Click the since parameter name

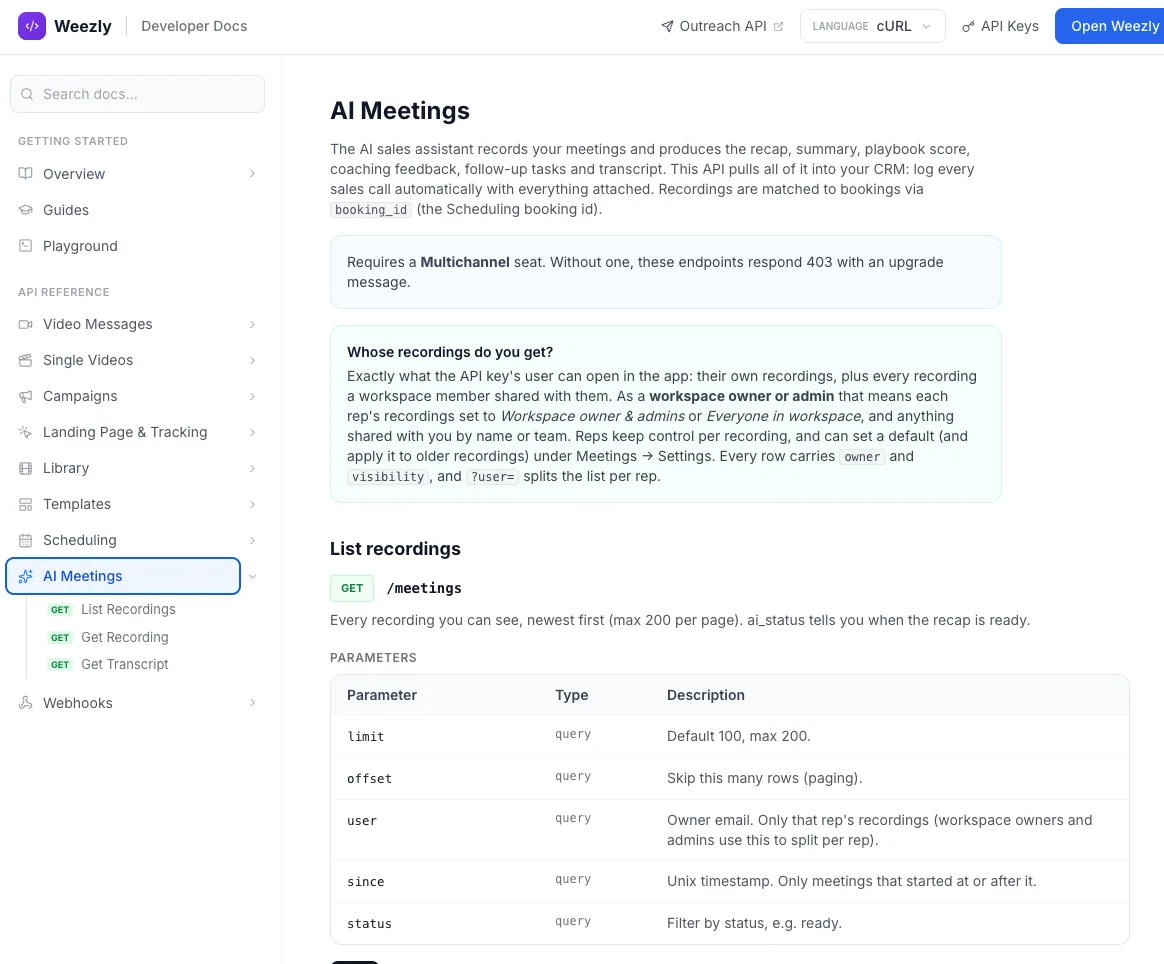(x=365, y=882)
